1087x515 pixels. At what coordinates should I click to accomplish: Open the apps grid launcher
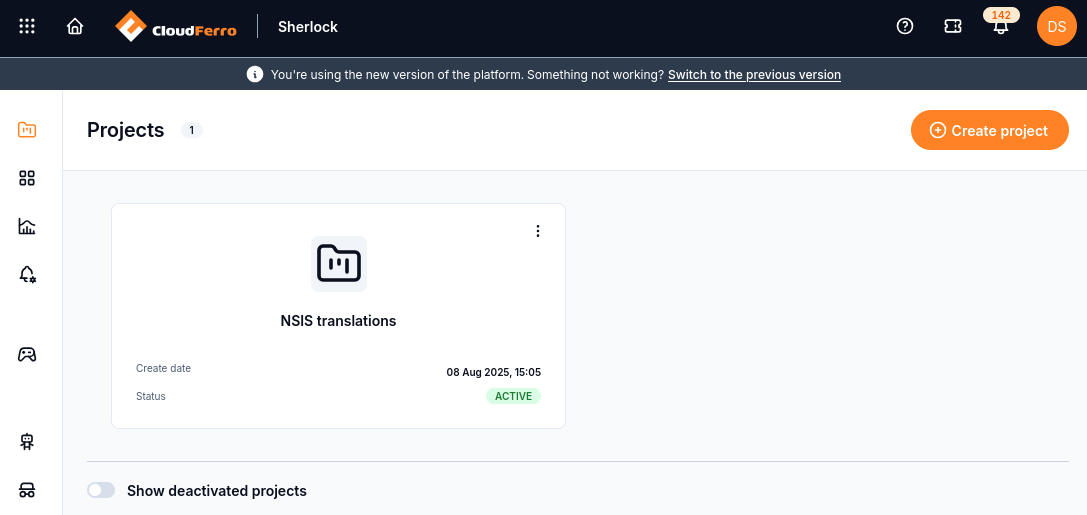click(27, 26)
